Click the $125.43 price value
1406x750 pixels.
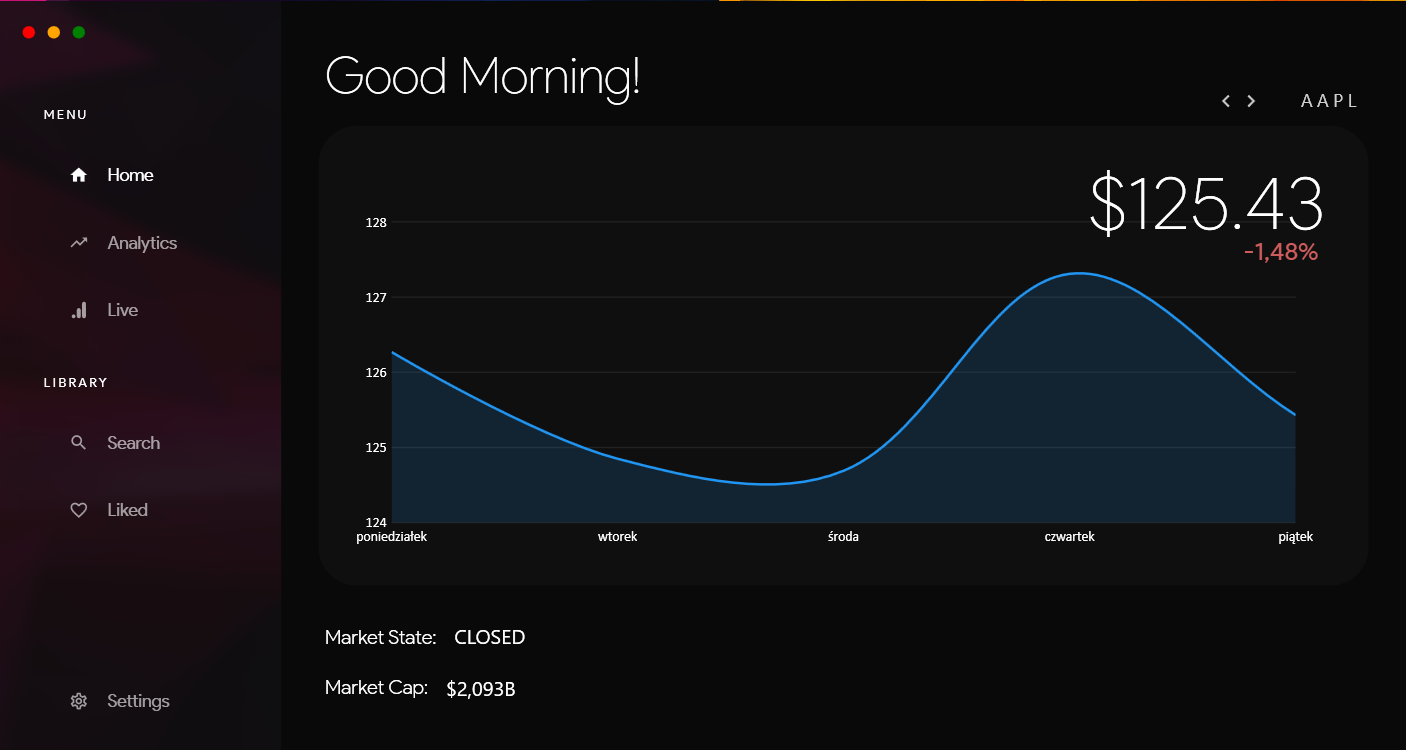(1206, 204)
